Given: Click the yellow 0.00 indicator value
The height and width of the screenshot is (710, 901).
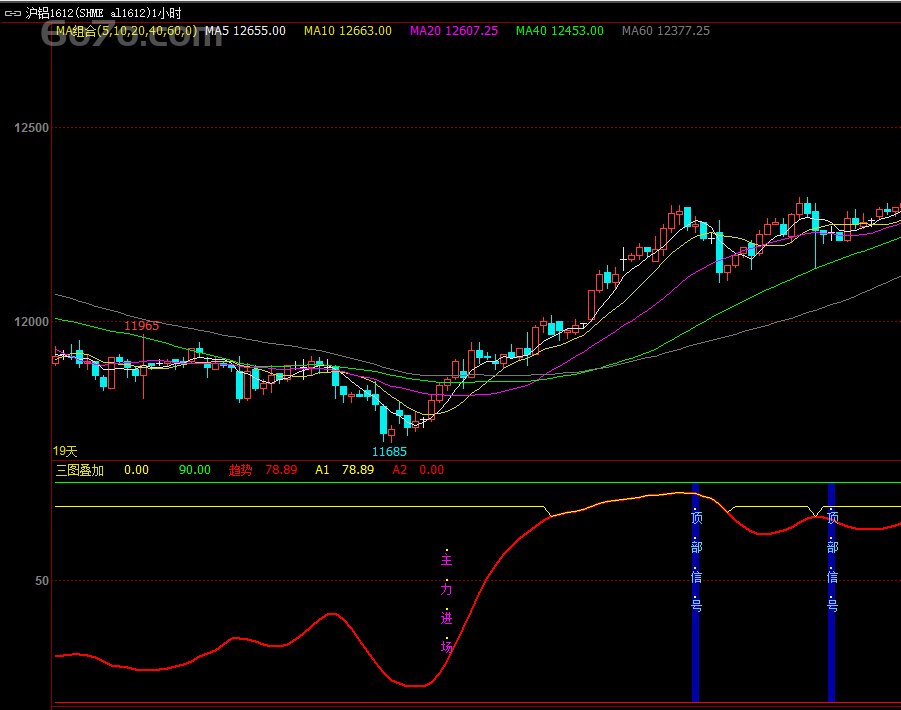Looking at the screenshot, I should tap(136, 470).
